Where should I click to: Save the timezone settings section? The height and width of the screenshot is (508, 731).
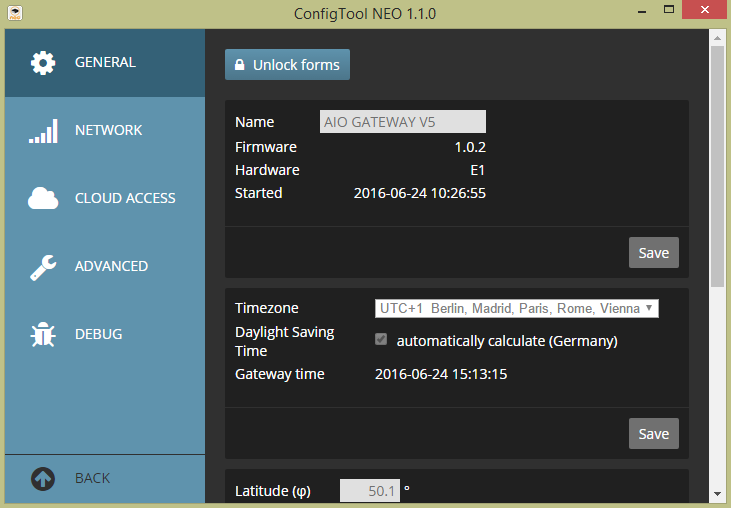tap(653, 434)
